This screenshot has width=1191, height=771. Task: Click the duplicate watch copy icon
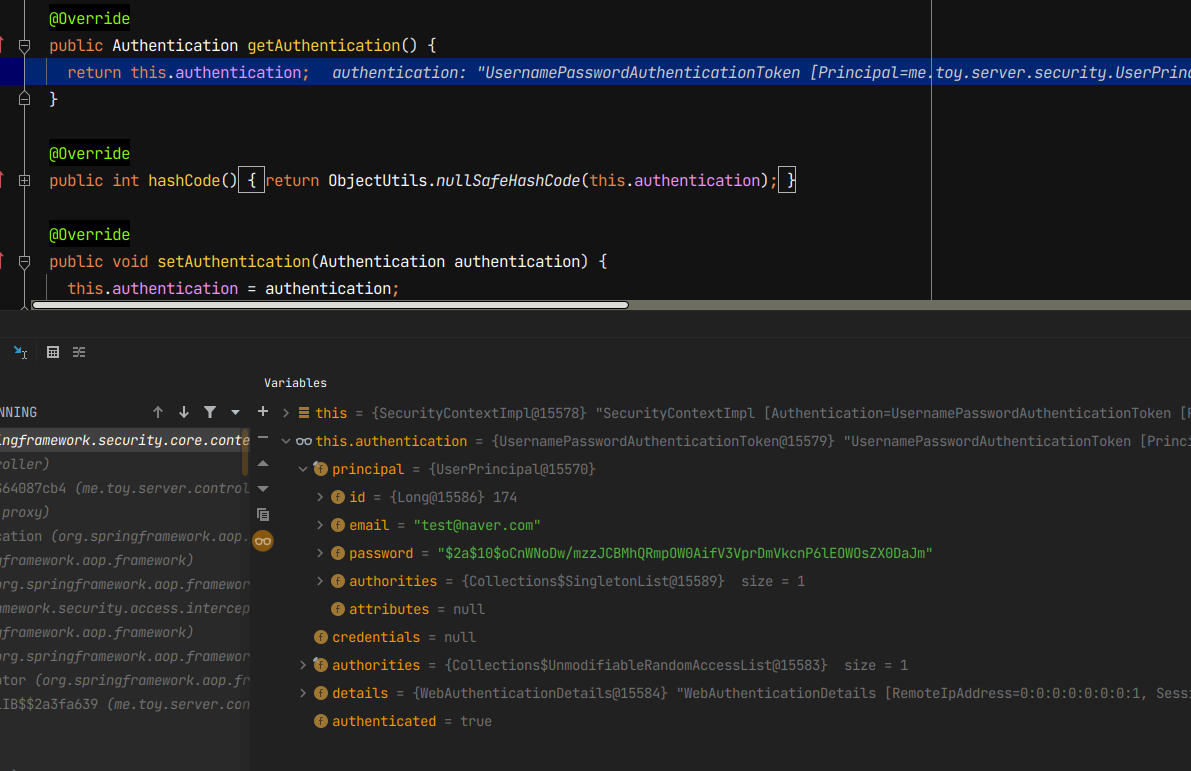pos(263,515)
